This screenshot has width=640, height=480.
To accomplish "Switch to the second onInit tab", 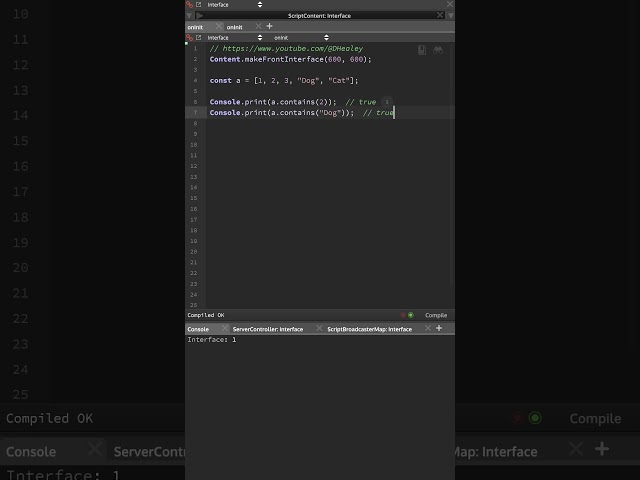I will click(x=235, y=27).
